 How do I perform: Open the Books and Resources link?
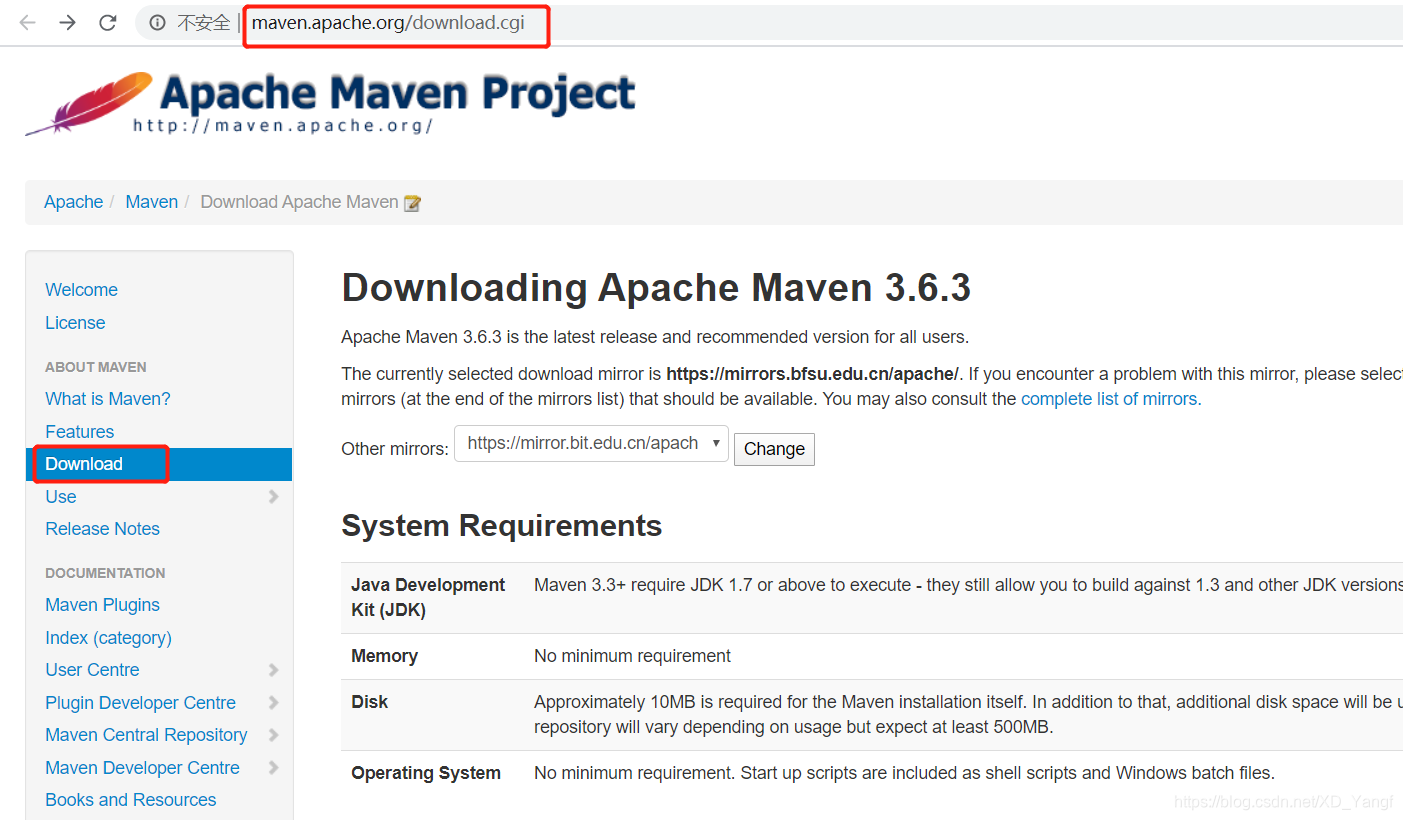click(131, 800)
